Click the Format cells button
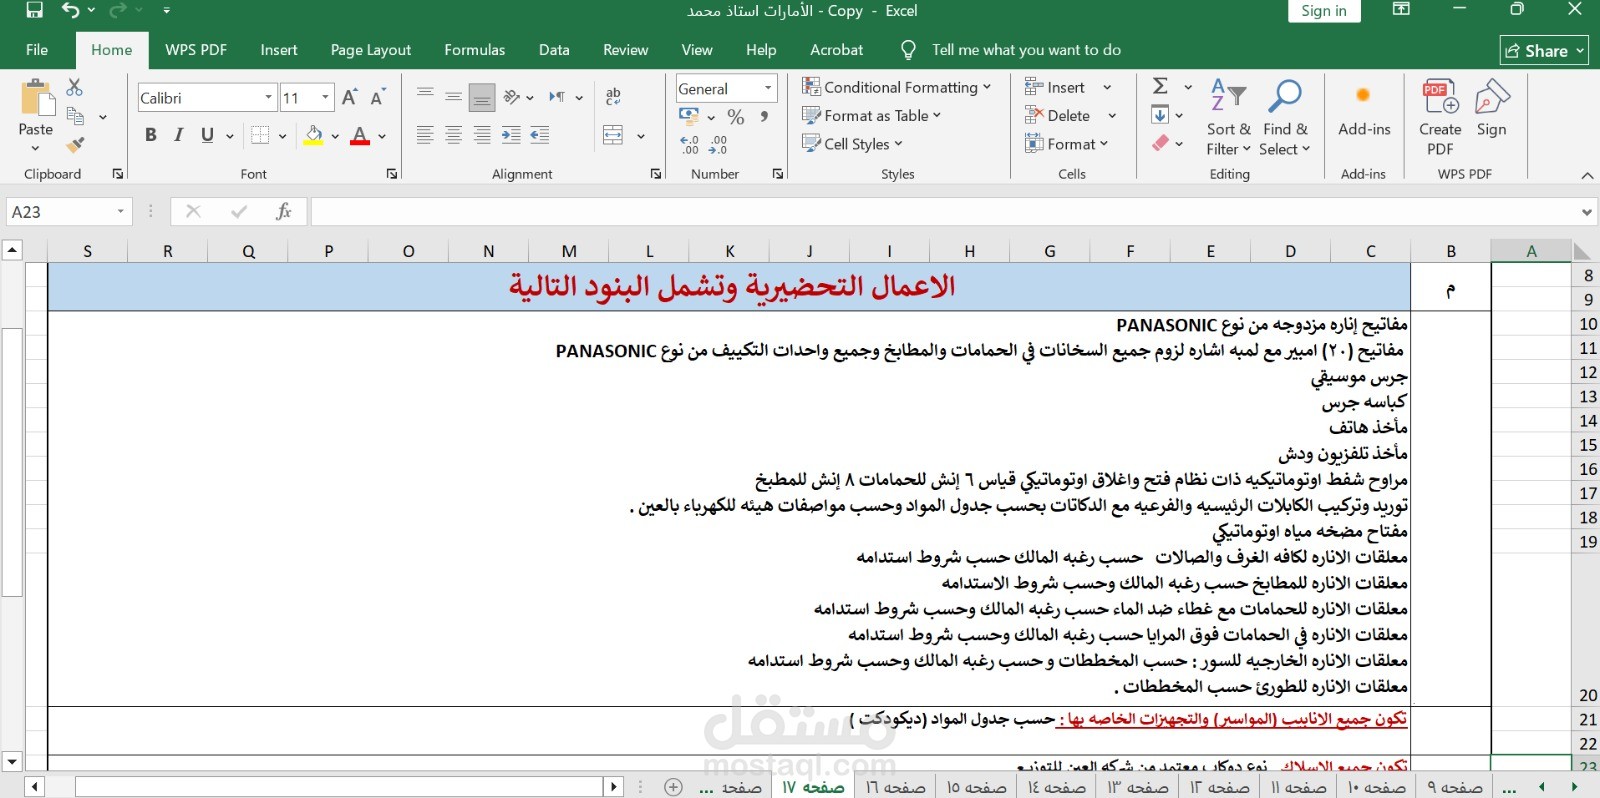Screen dimensions: 1600x798 1066,143
